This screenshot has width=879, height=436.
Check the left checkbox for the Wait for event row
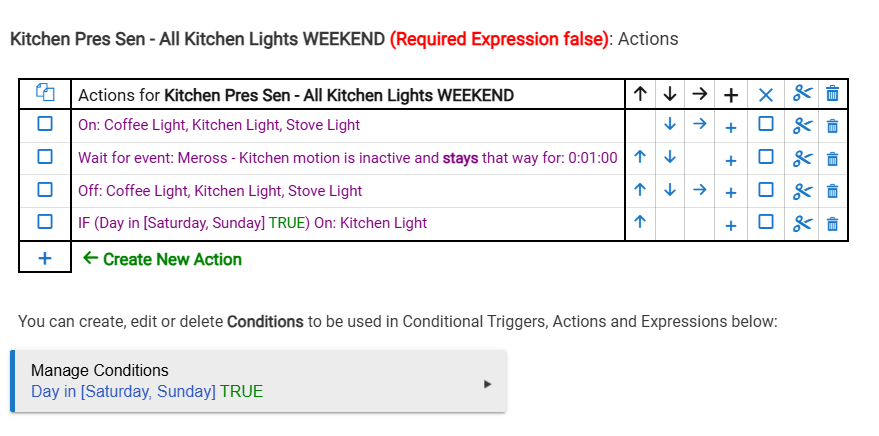[x=45, y=157]
